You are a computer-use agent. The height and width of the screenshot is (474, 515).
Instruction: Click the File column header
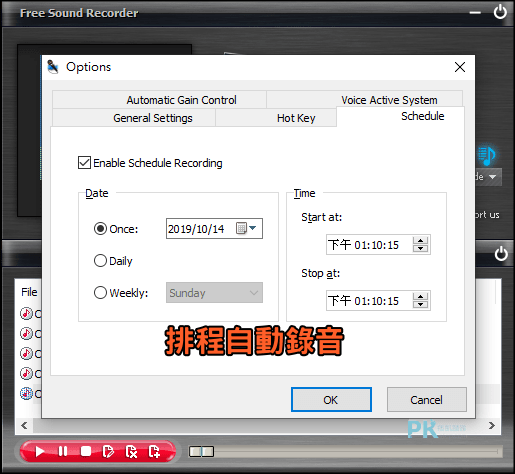[x=29, y=292]
